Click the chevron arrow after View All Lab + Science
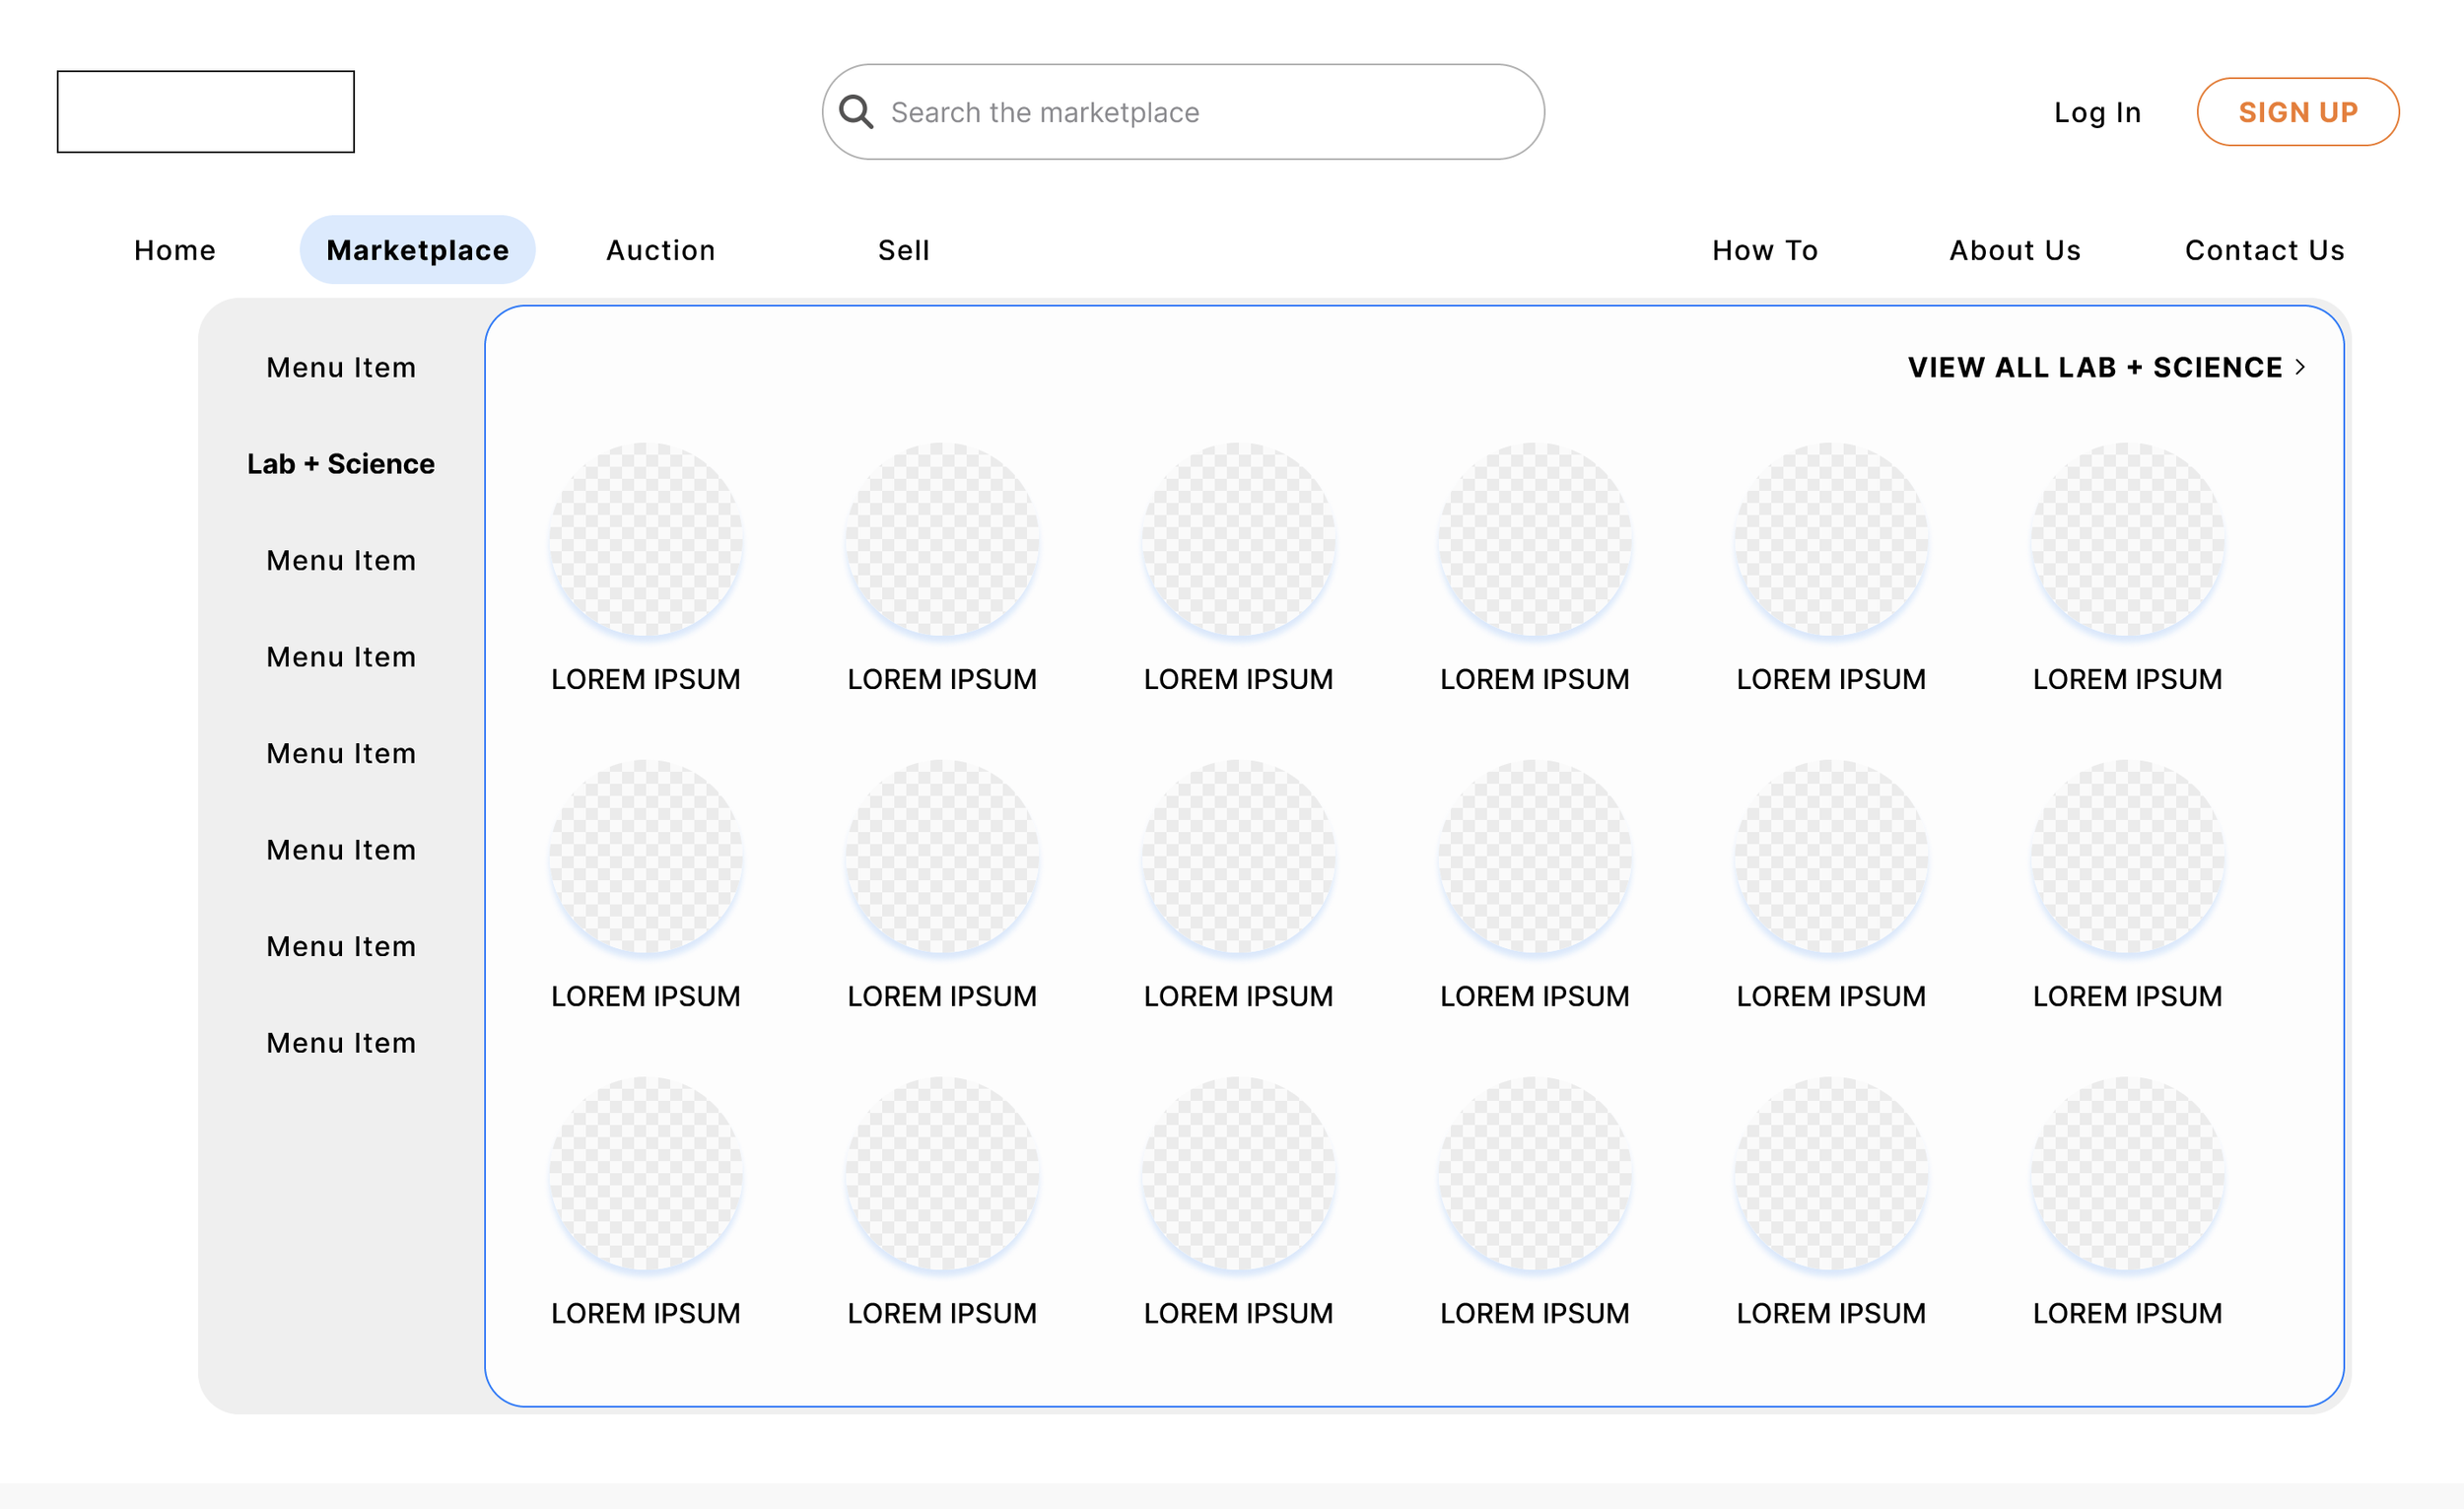The image size is (2464, 1509). (x=2300, y=367)
